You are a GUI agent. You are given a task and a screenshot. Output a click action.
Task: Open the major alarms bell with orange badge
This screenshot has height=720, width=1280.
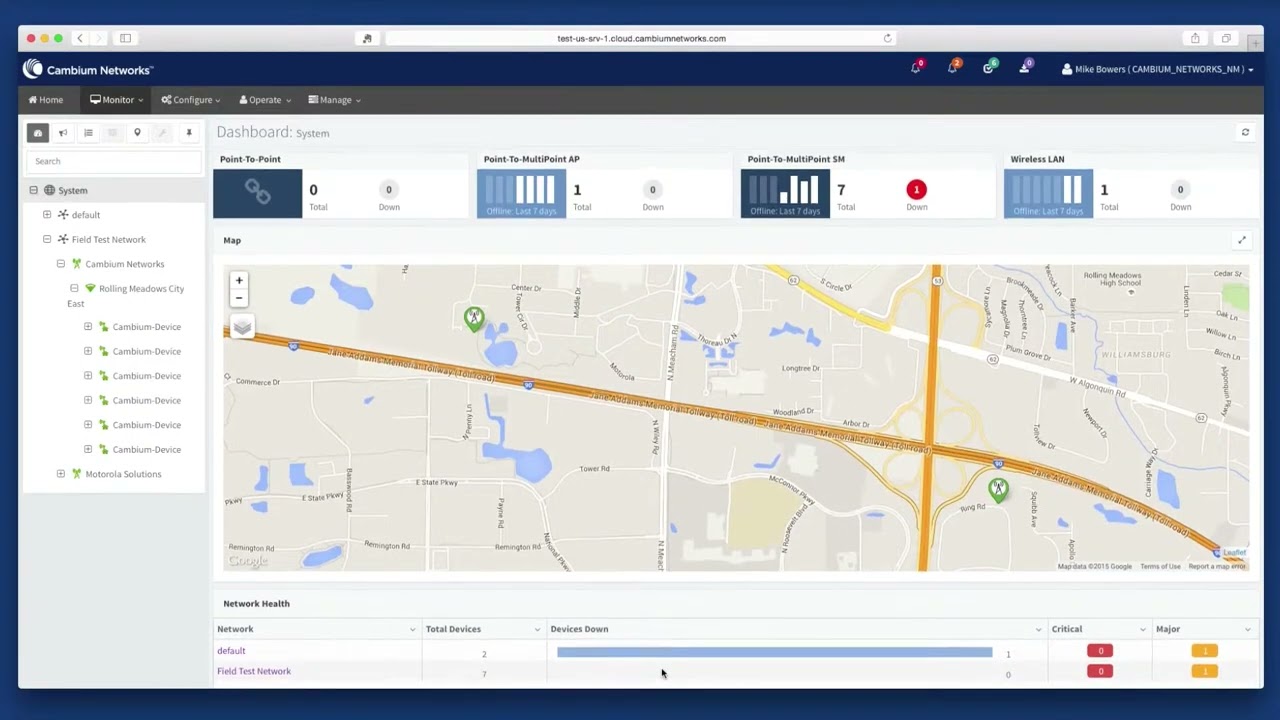[953, 68]
